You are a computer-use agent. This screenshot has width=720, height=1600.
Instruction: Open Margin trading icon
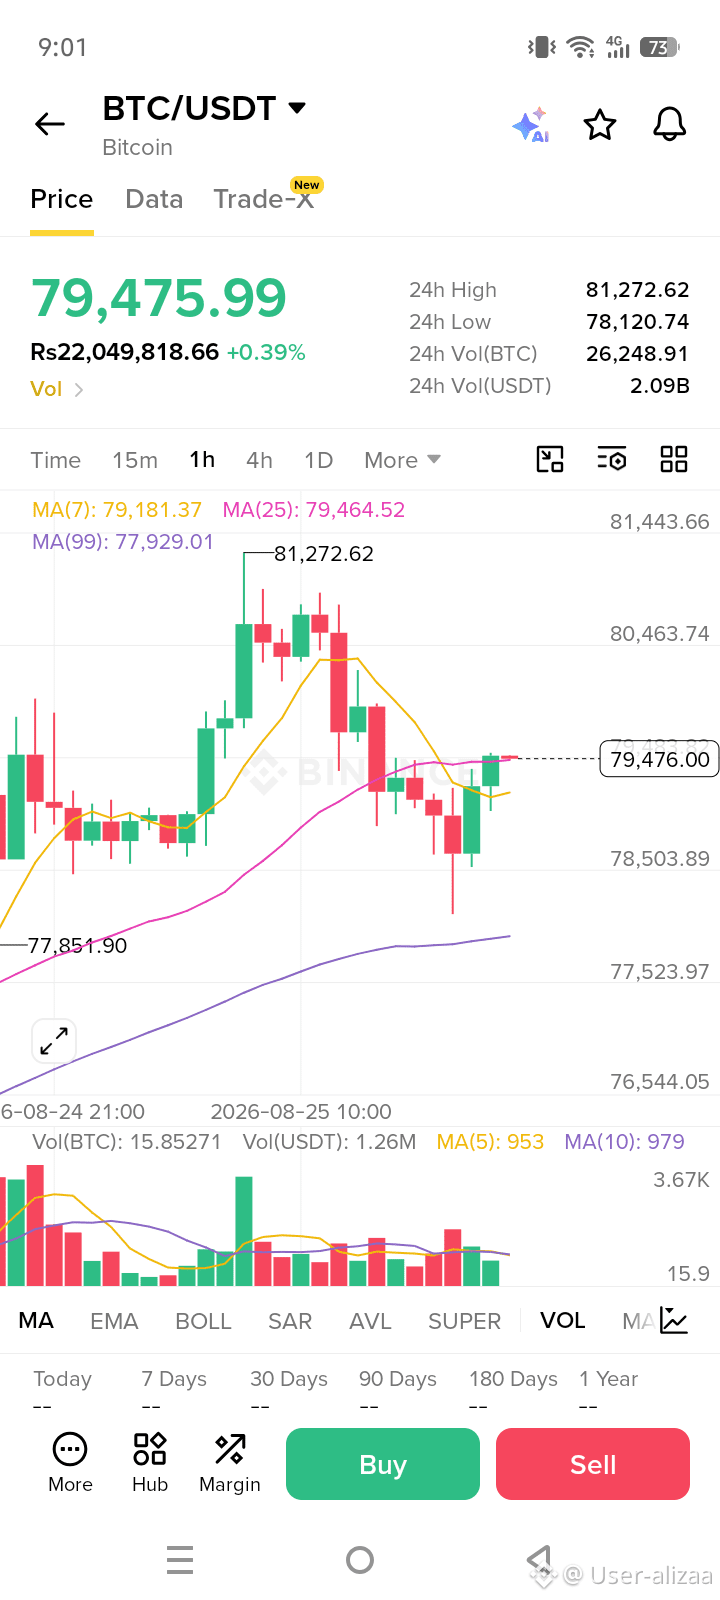(x=230, y=1463)
